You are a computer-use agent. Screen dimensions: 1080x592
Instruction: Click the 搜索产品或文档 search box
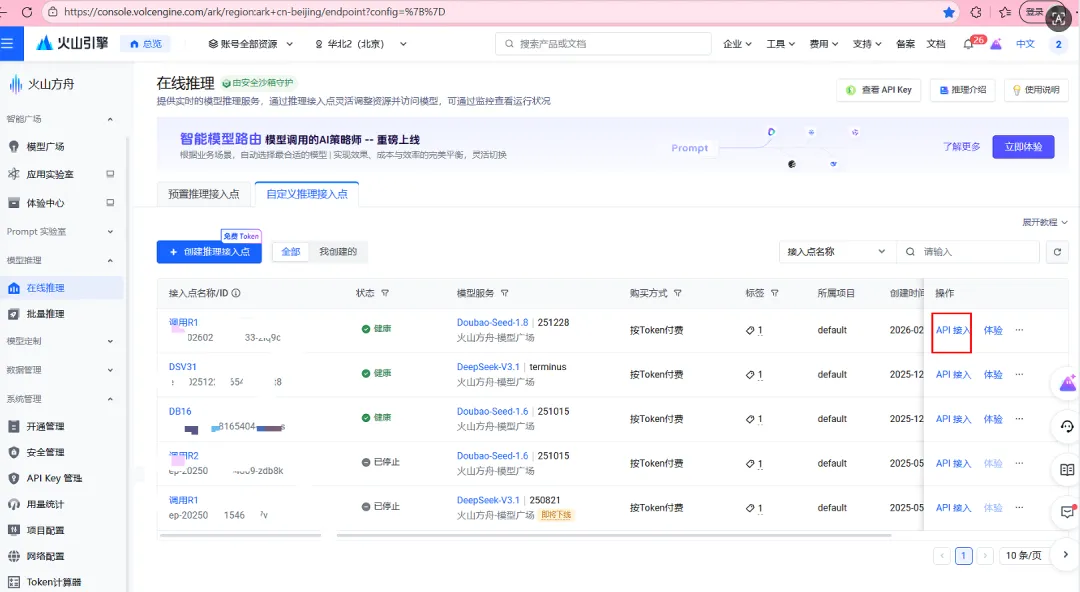(603, 43)
